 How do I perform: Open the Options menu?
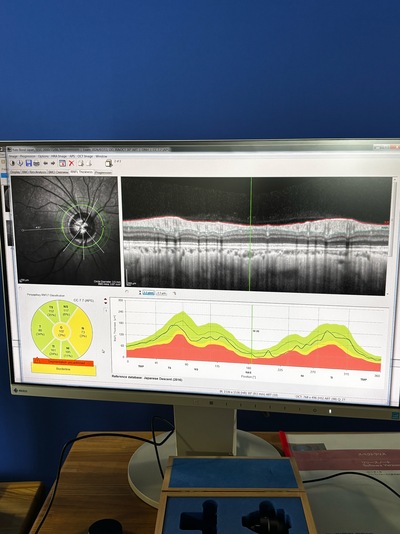pyautogui.click(x=43, y=156)
